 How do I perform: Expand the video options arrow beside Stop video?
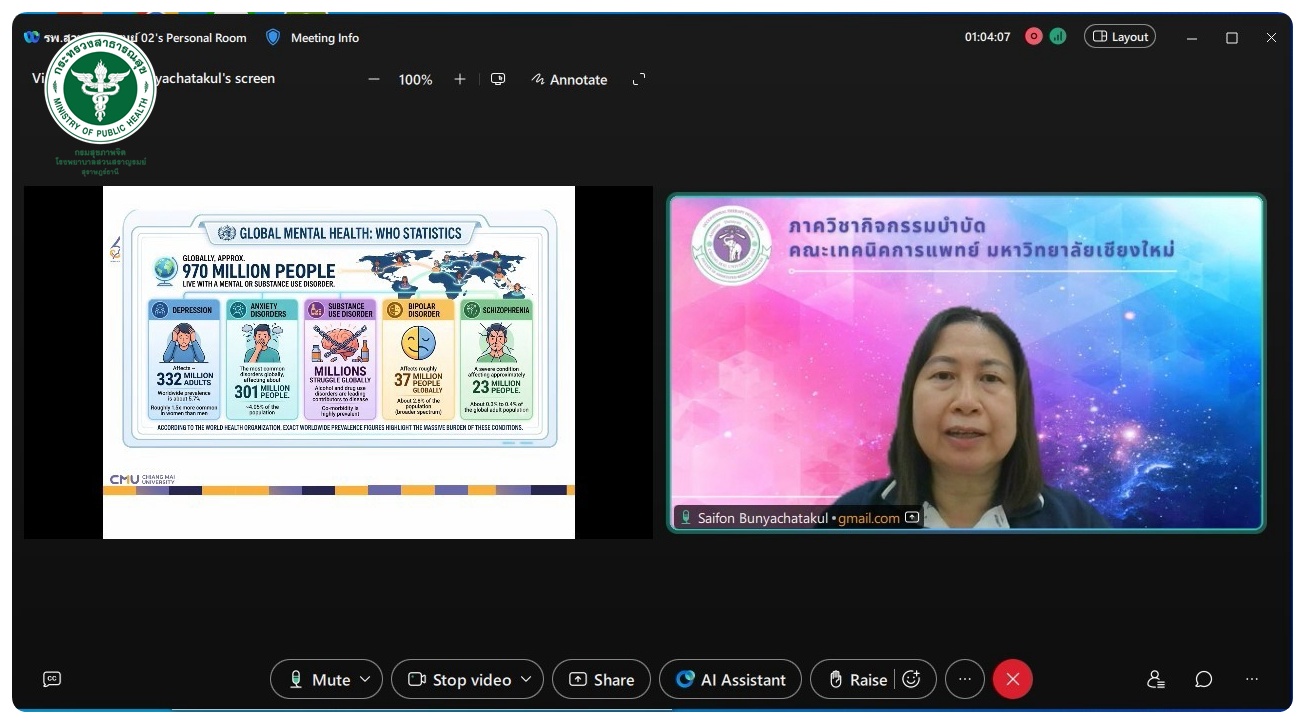528,679
